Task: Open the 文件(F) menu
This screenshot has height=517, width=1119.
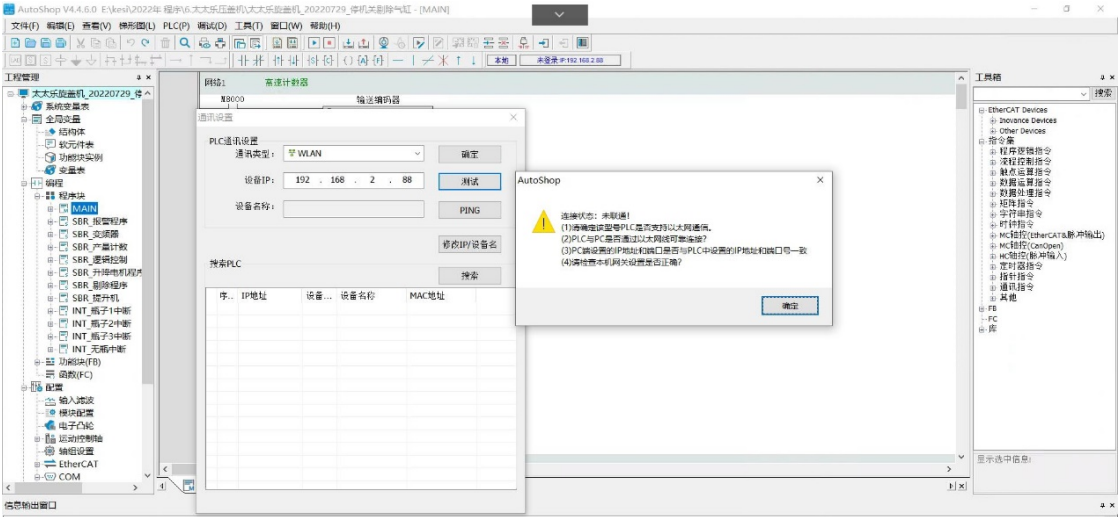Action: [25, 26]
